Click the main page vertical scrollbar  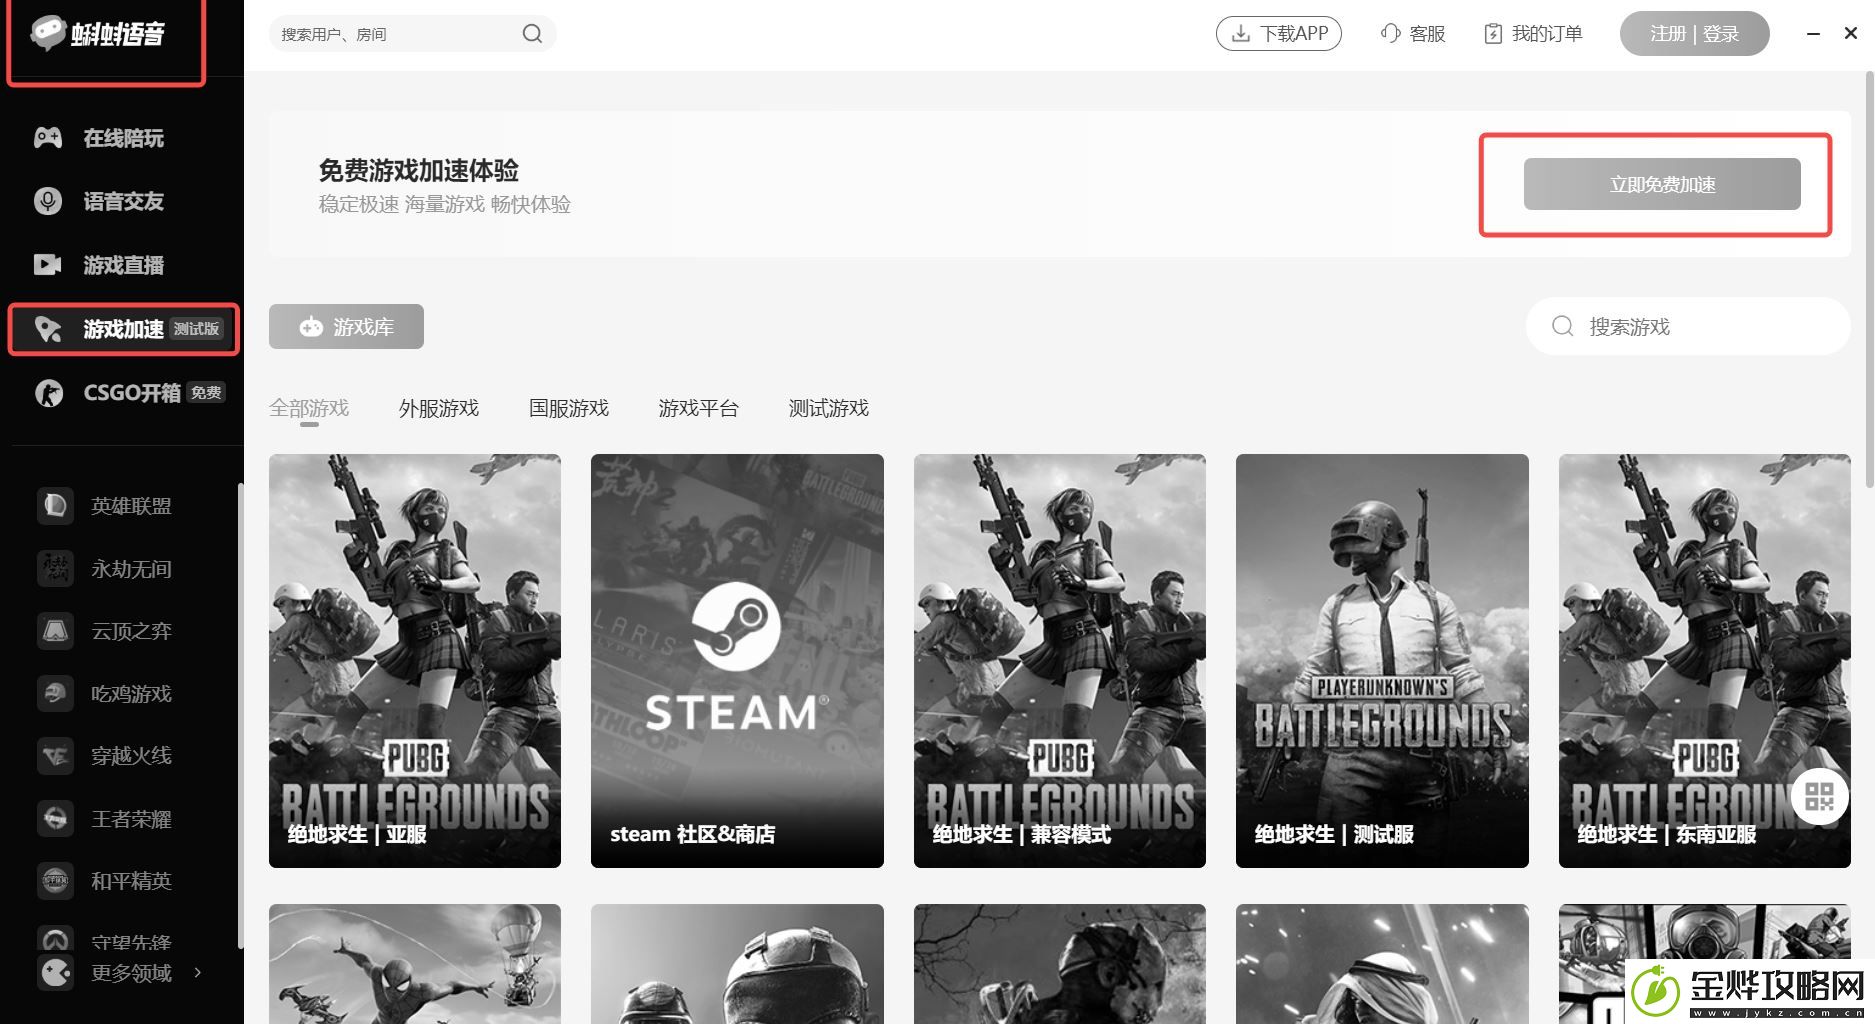[x=1870, y=280]
